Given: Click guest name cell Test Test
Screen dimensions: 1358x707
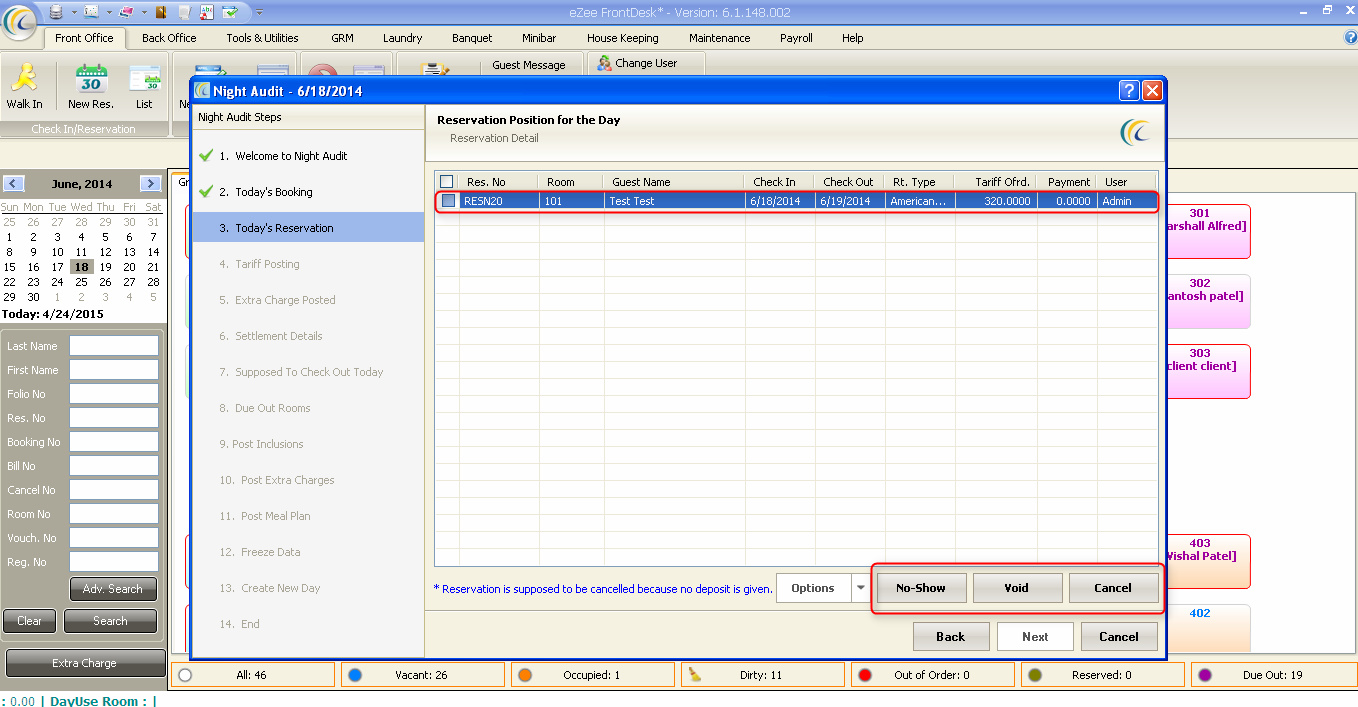Looking at the screenshot, I should 674,201.
